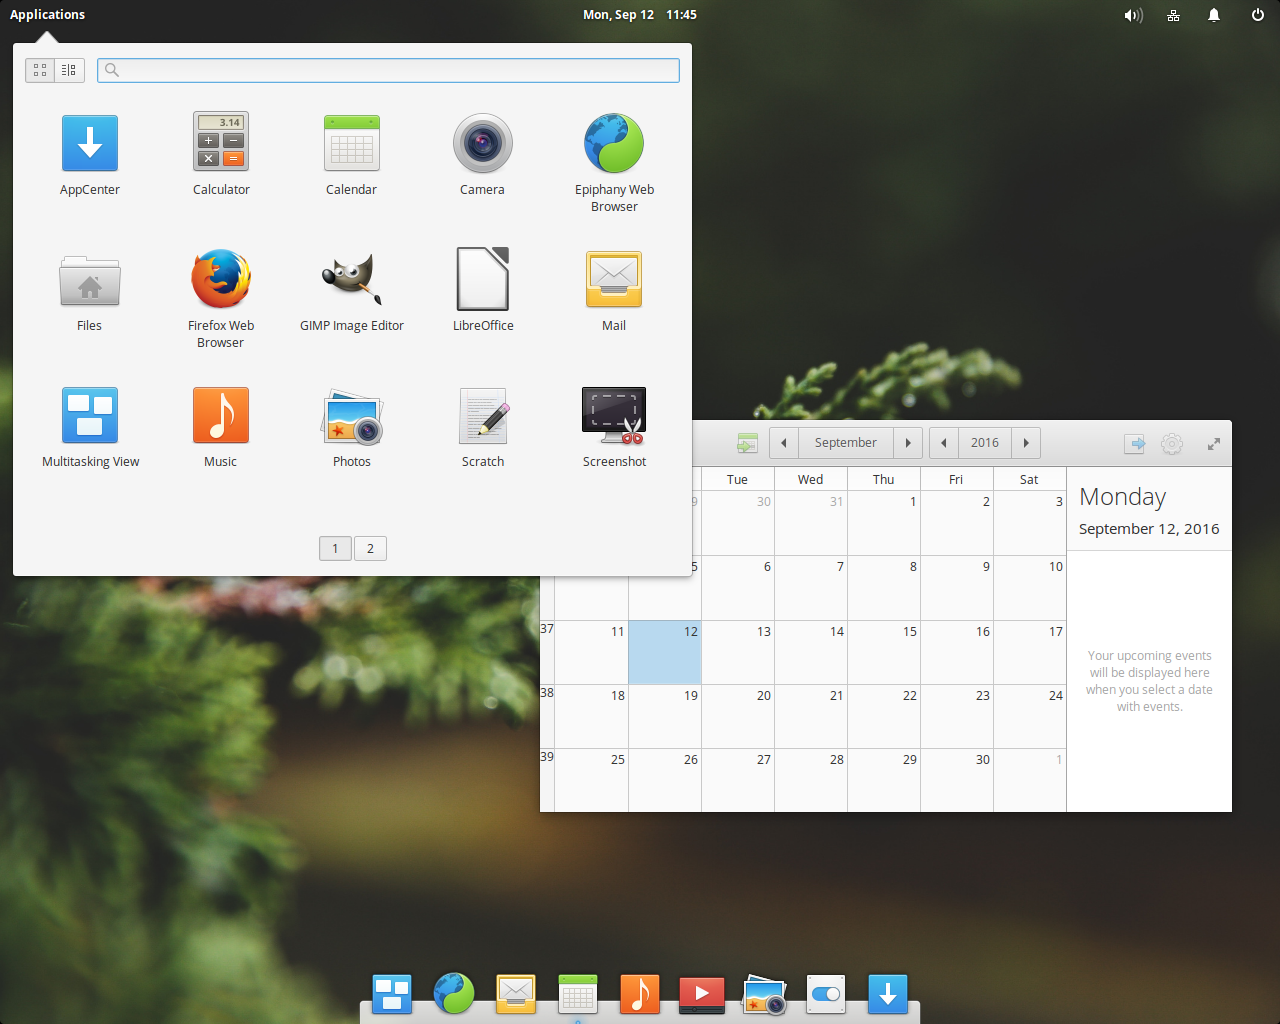
Task: Open the sound volume indicator
Action: click(1133, 15)
